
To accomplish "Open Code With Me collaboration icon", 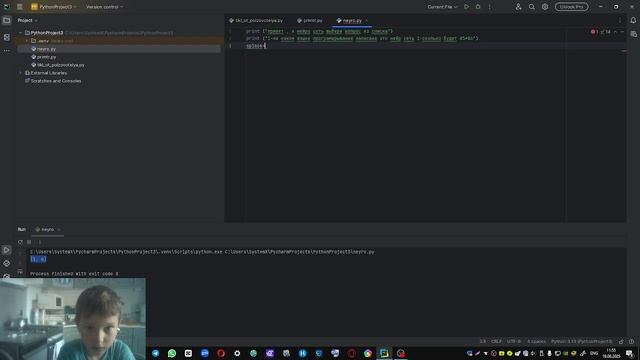I will 518,7.
